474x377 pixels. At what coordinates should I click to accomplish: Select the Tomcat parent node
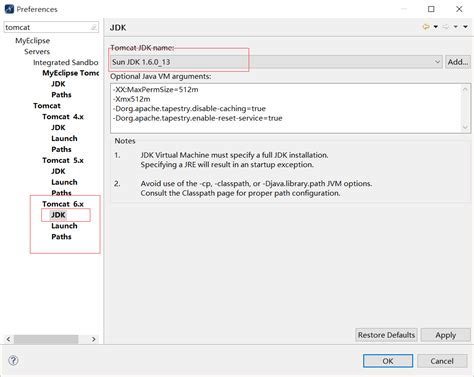[x=47, y=106]
